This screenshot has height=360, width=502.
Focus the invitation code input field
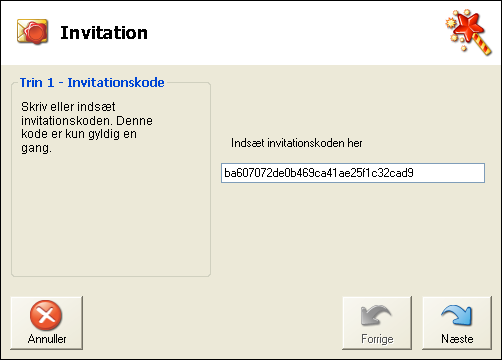[353, 173]
